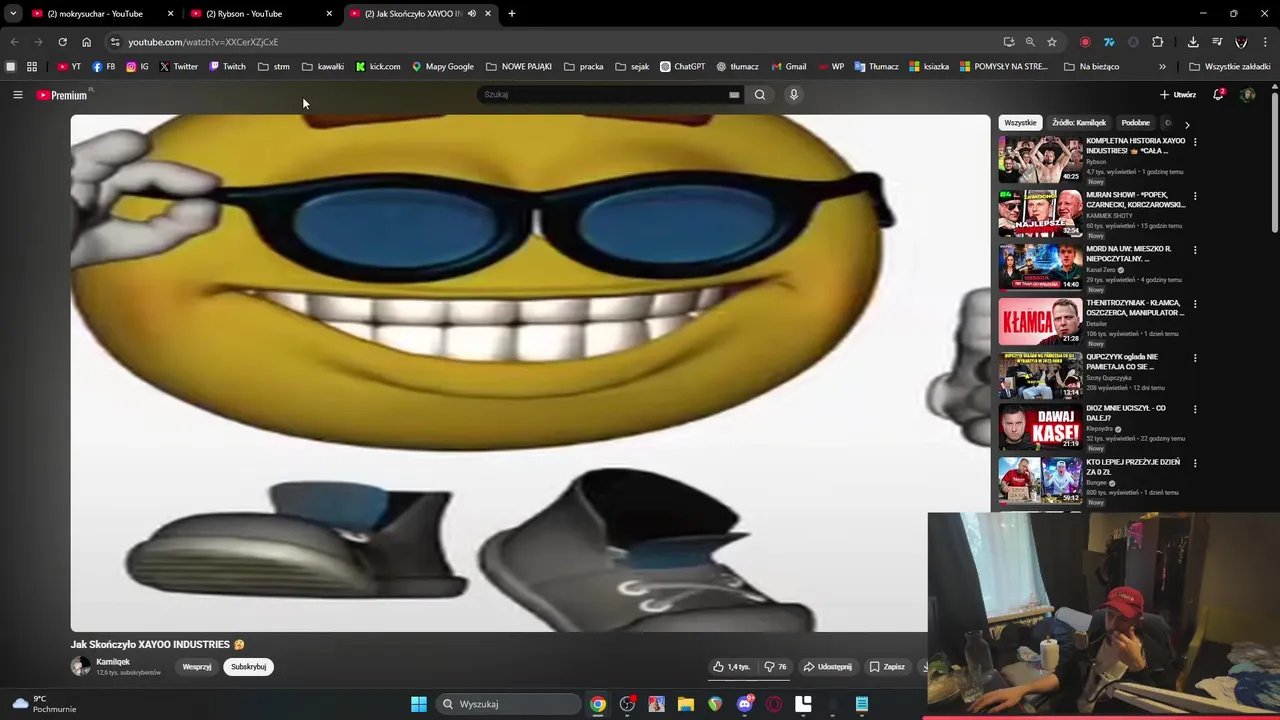Open Wszystkie zakładki folder

click(x=1230, y=67)
